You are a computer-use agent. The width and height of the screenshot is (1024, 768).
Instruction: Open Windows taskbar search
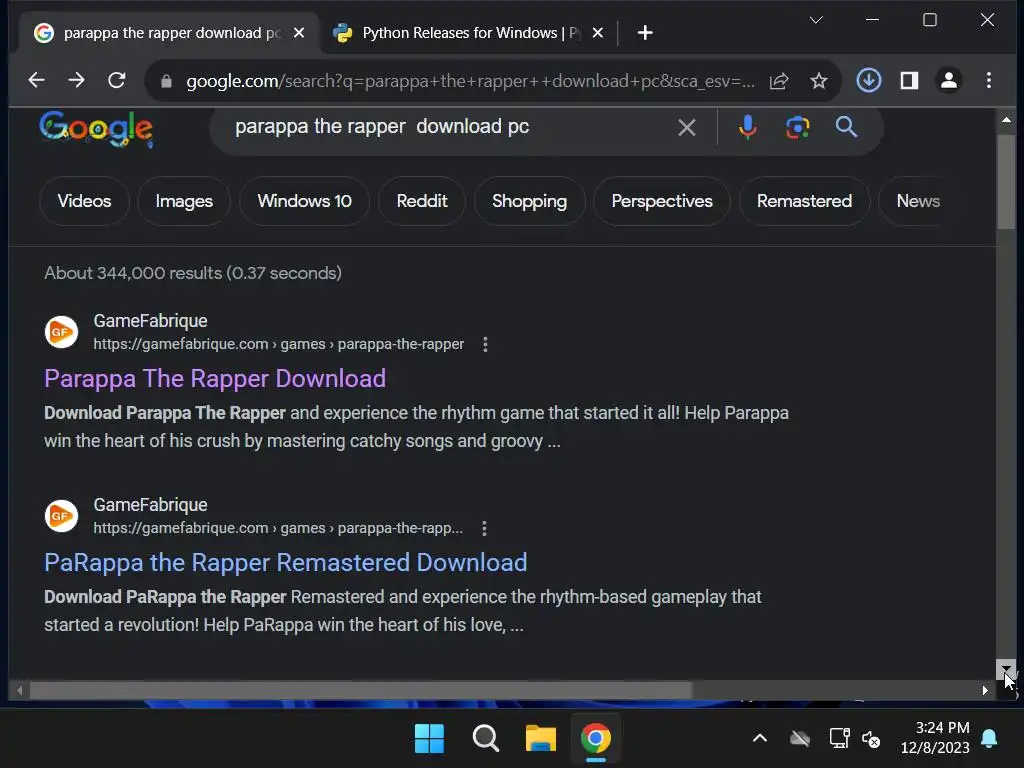485,739
